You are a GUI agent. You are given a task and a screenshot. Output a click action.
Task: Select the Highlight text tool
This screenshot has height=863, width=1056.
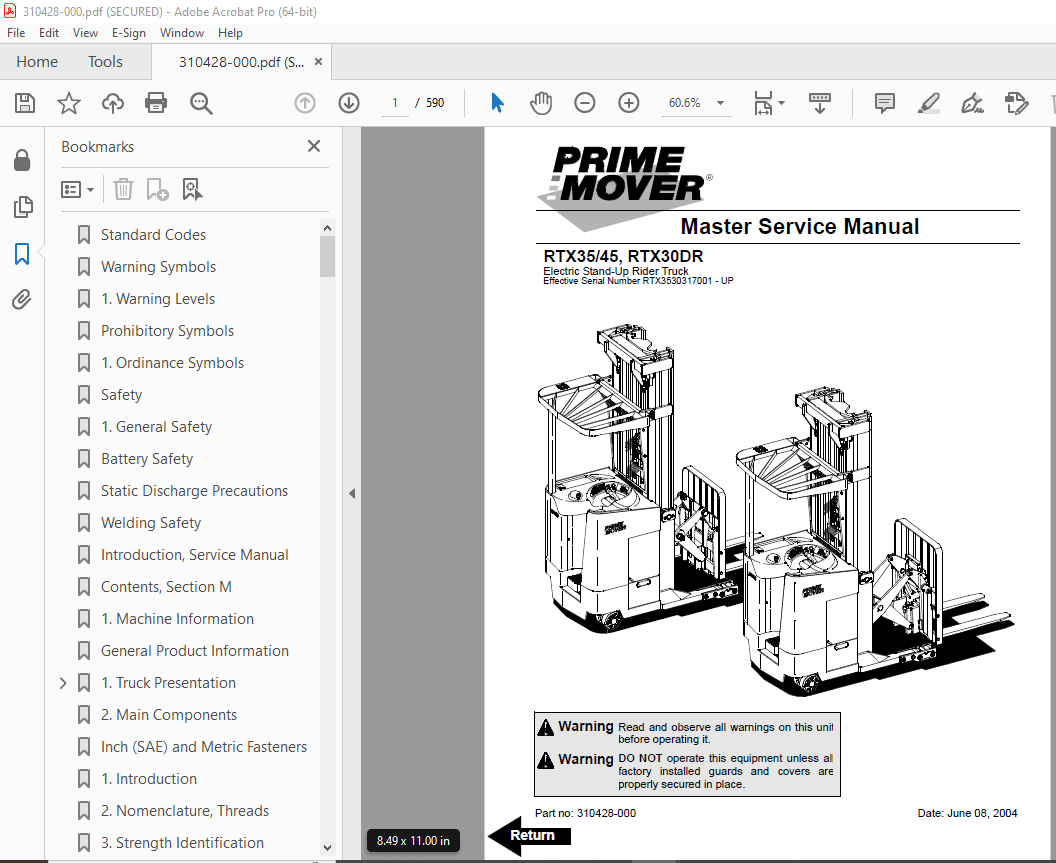(928, 102)
